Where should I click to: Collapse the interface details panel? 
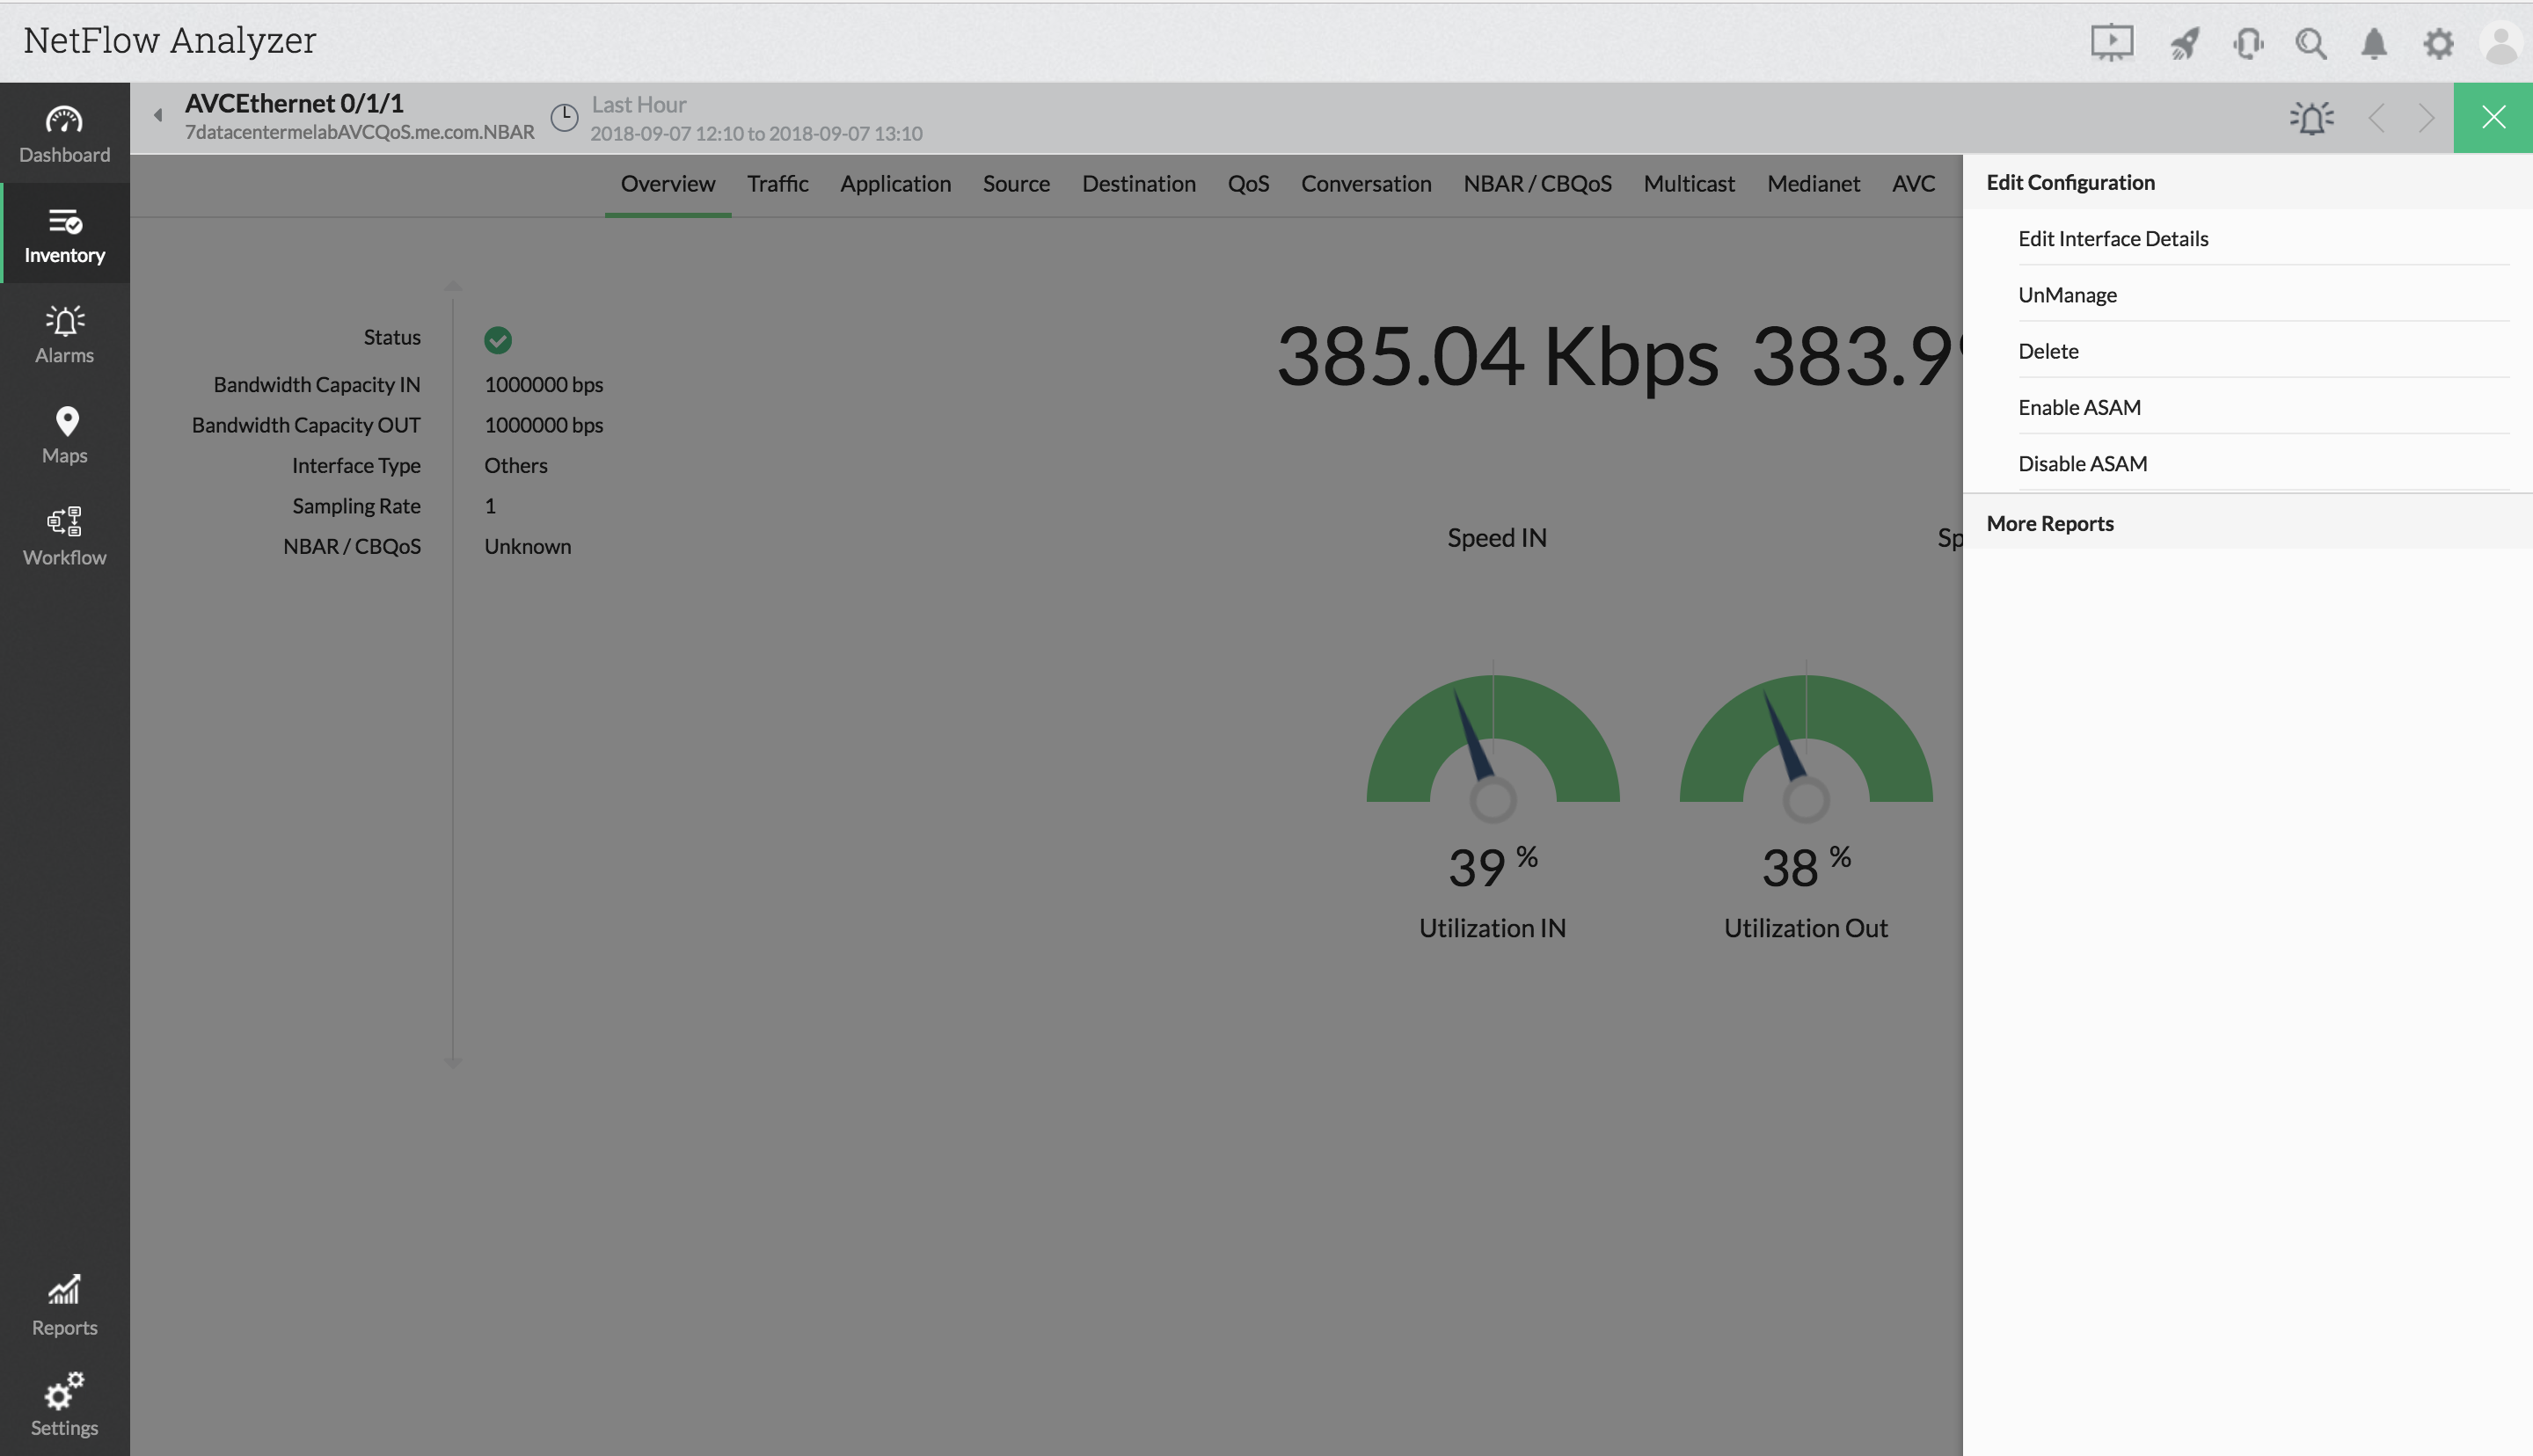tap(157, 115)
